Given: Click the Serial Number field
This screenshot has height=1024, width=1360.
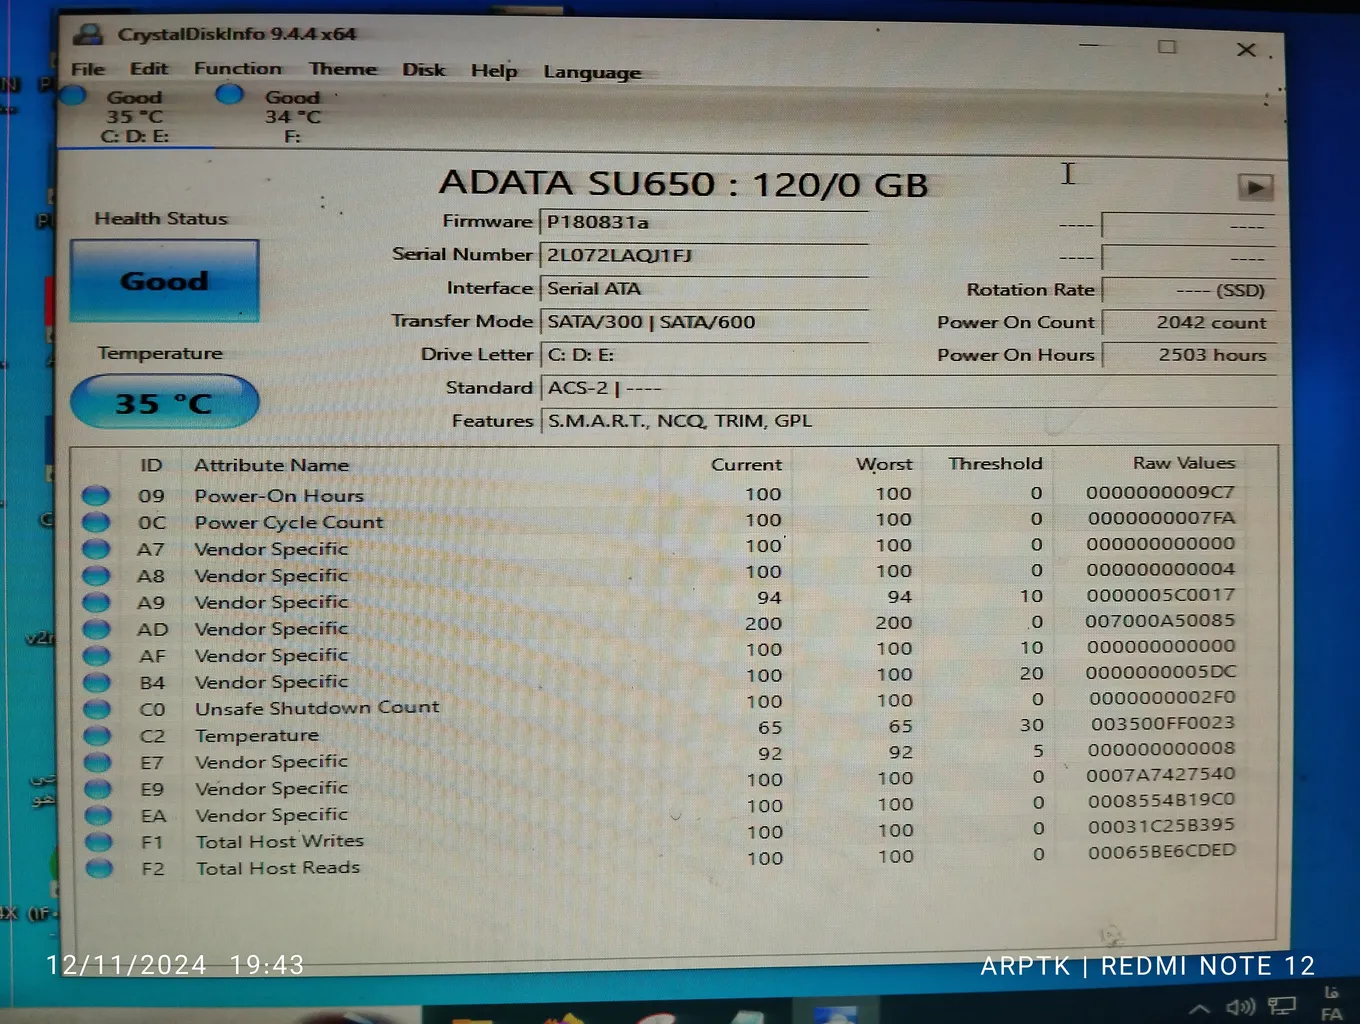Looking at the screenshot, I should (x=704, y=255).
